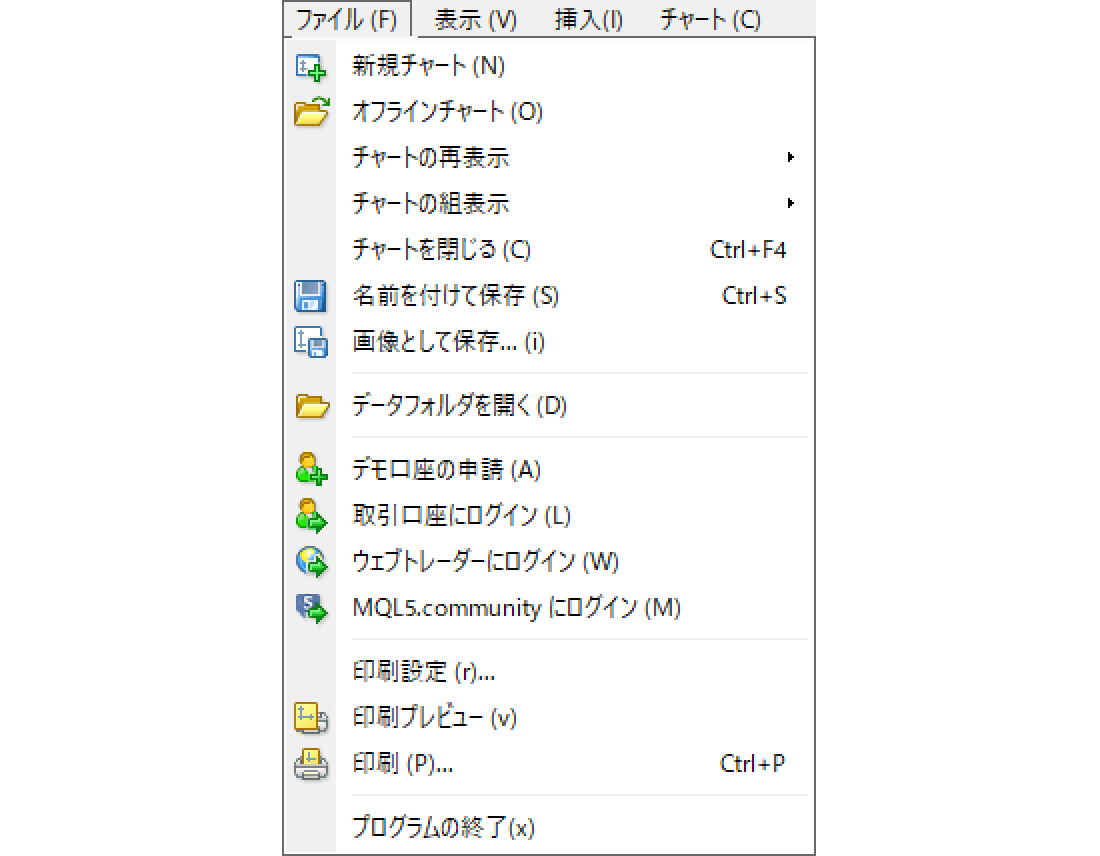Select チャートの再表示 menu entry

(x=431, y=157)
